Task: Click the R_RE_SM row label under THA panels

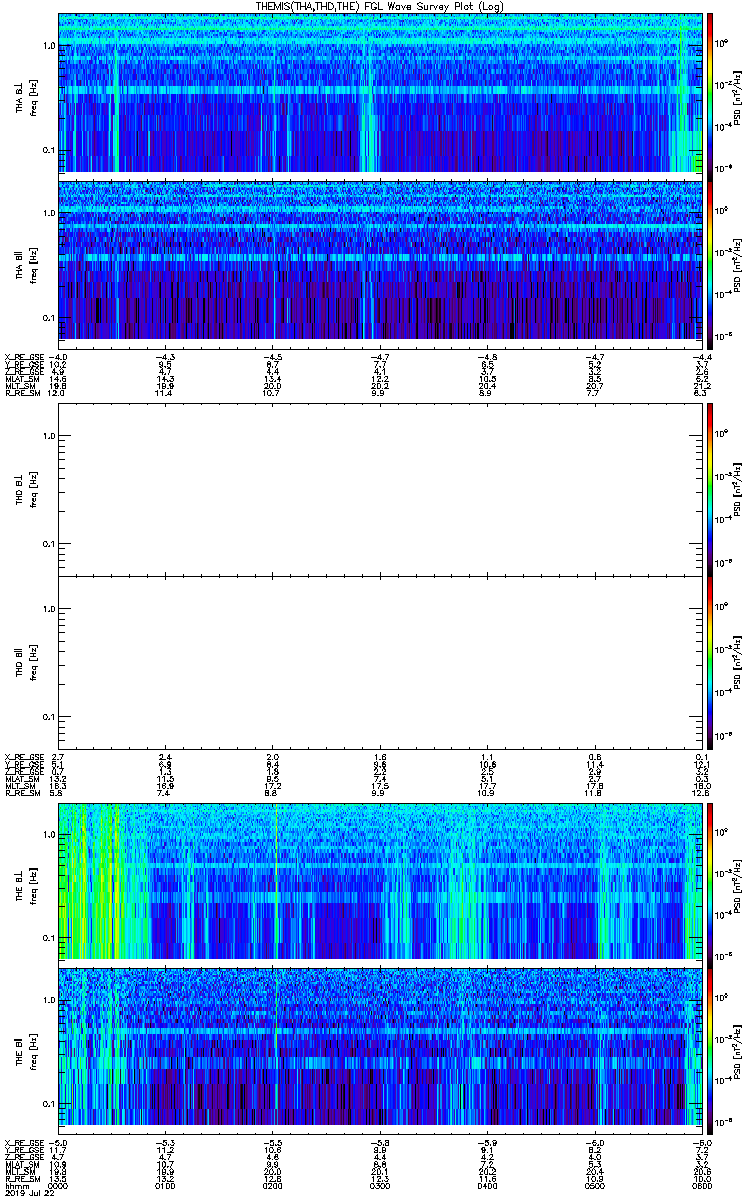Action: pyautogui.click(x=22, y=393)
